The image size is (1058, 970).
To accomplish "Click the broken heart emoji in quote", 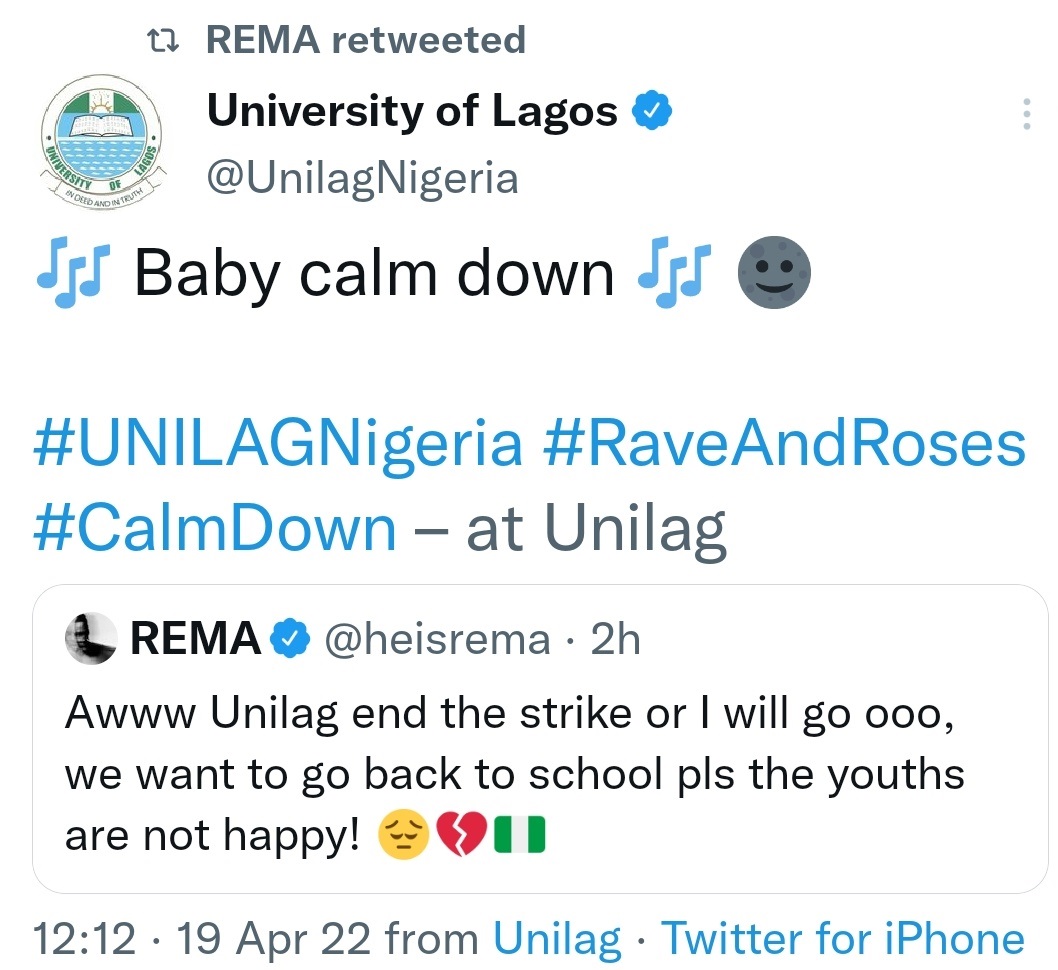I will pyautogui.click(x=461, y=835).
